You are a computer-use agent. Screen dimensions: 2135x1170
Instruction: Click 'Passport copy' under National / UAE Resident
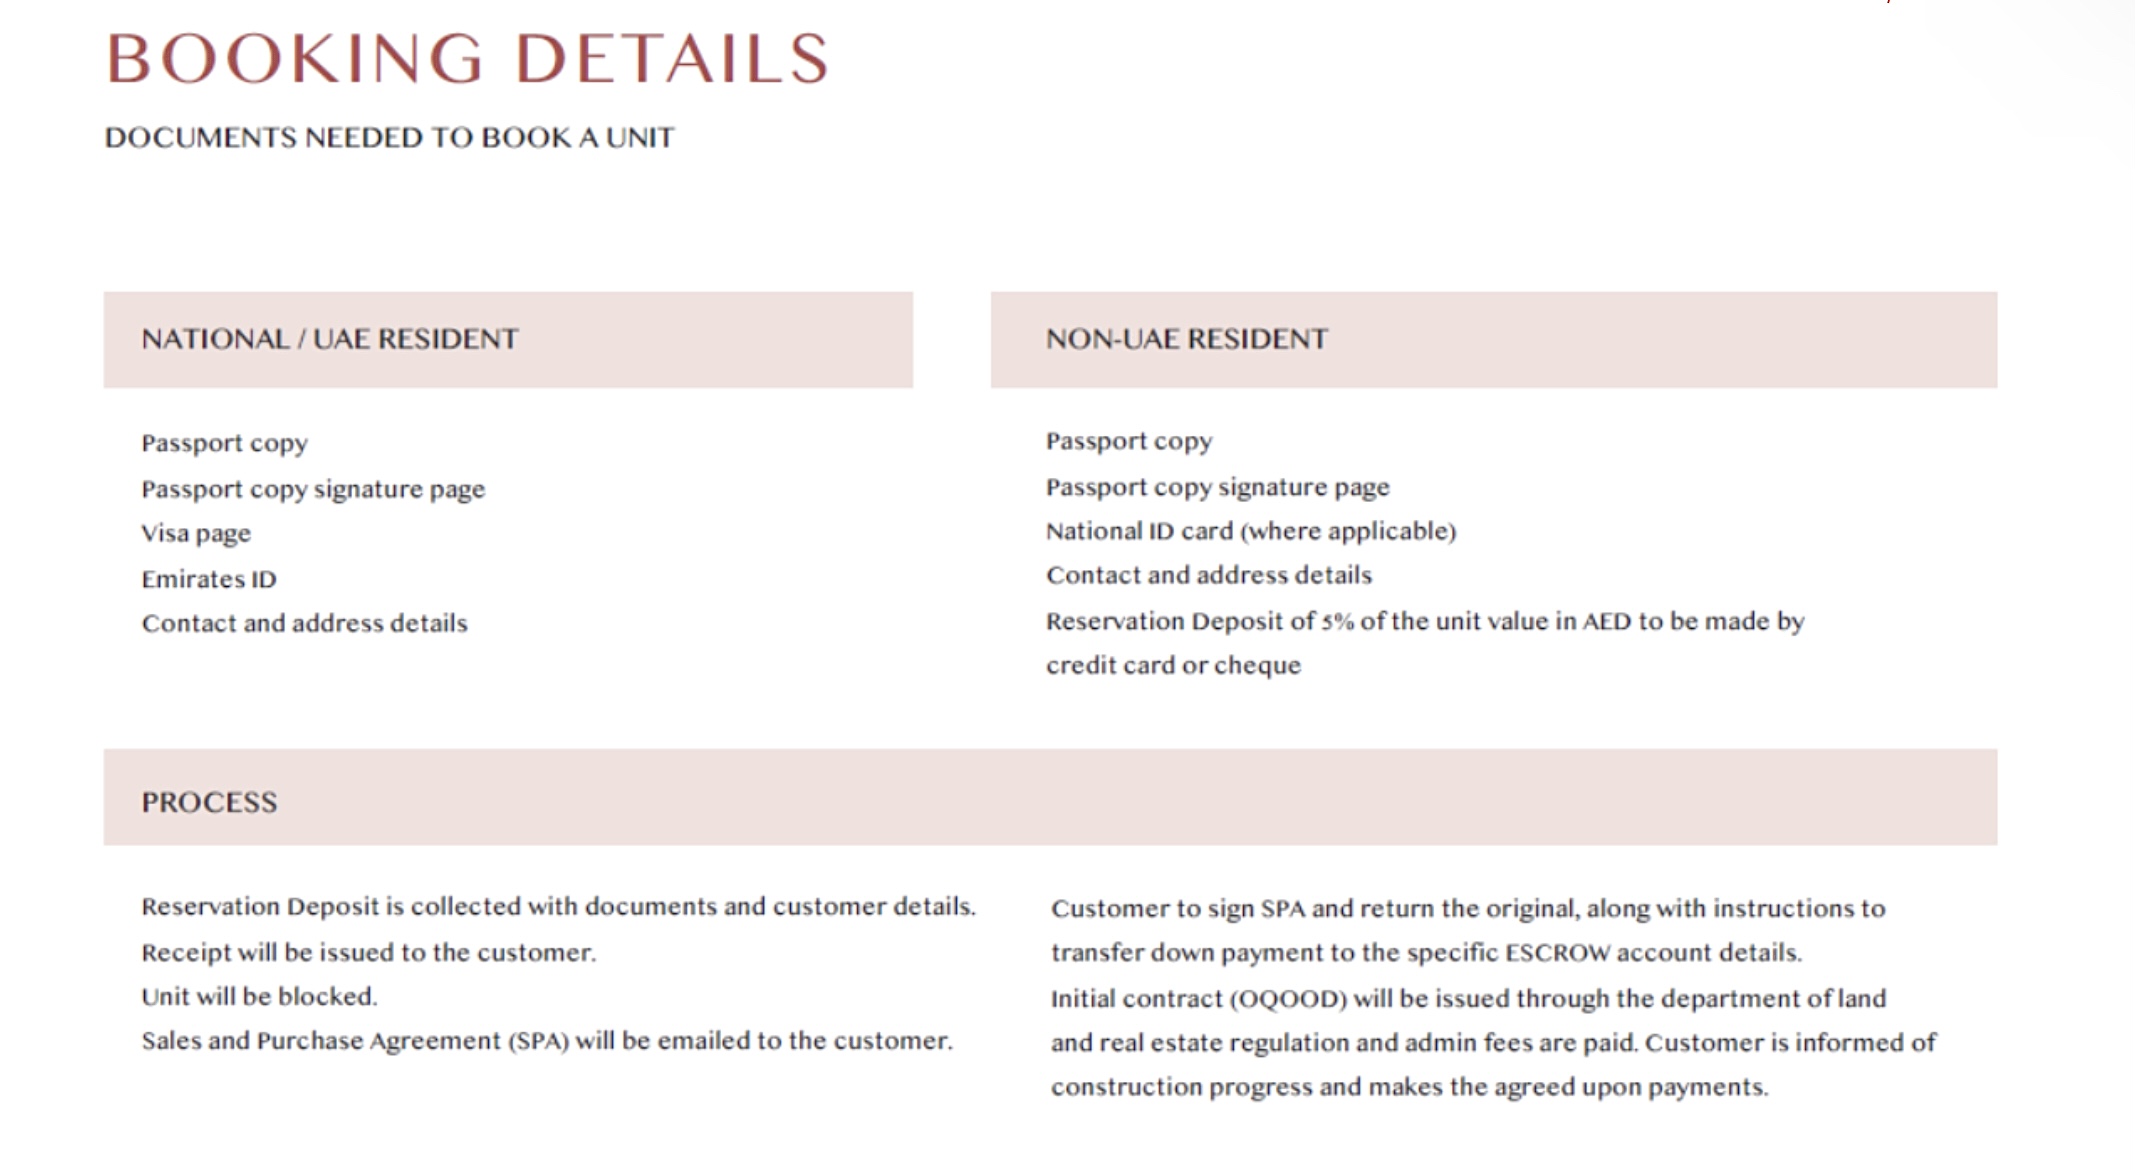point(224,443)
